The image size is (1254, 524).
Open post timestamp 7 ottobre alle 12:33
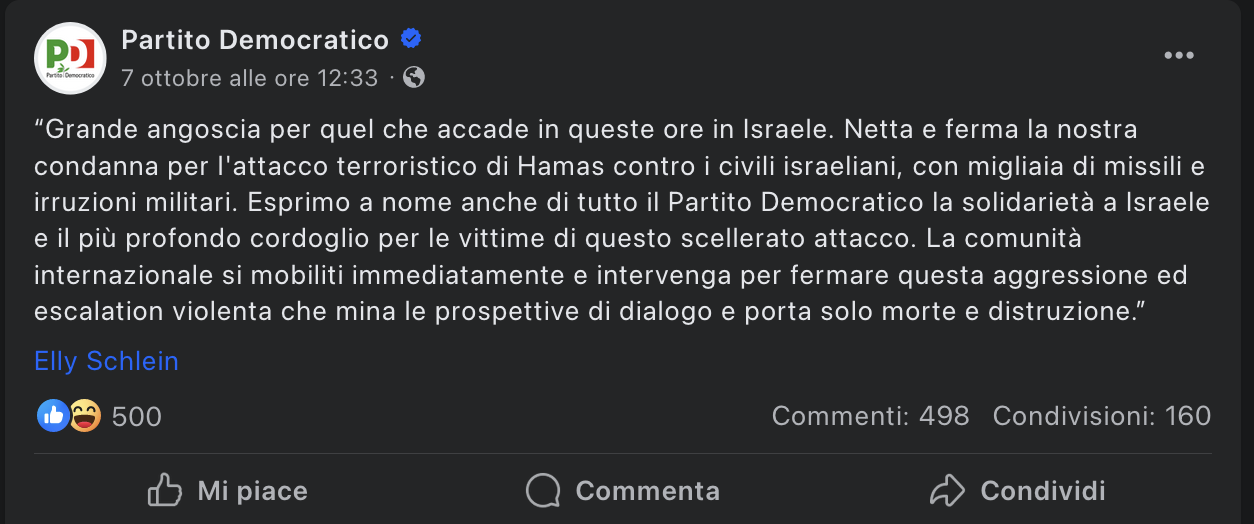pyautogui.click(x=249, y=77)
